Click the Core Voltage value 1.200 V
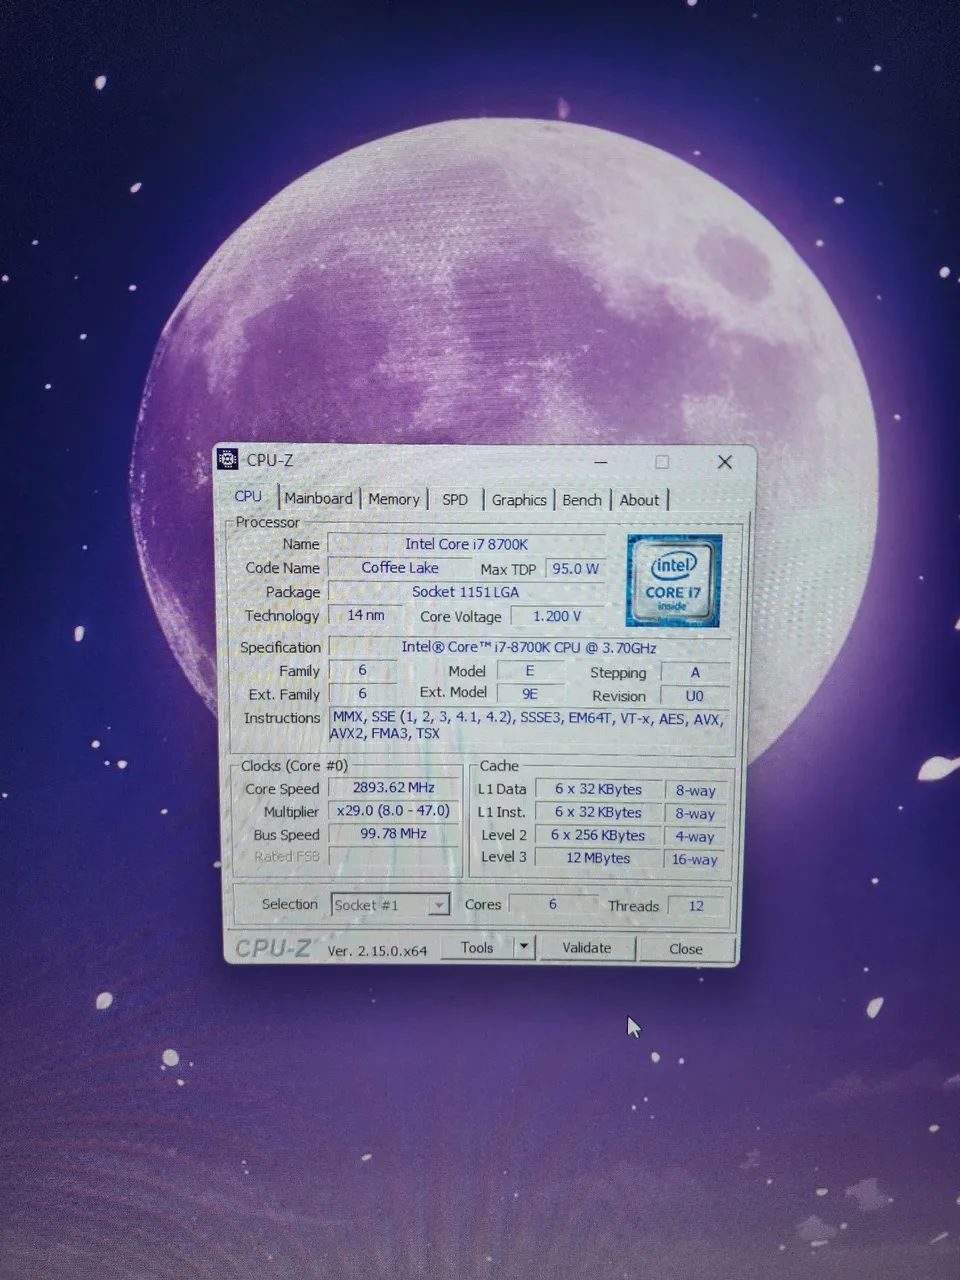Screen dimensions: 960x1280 557,616
